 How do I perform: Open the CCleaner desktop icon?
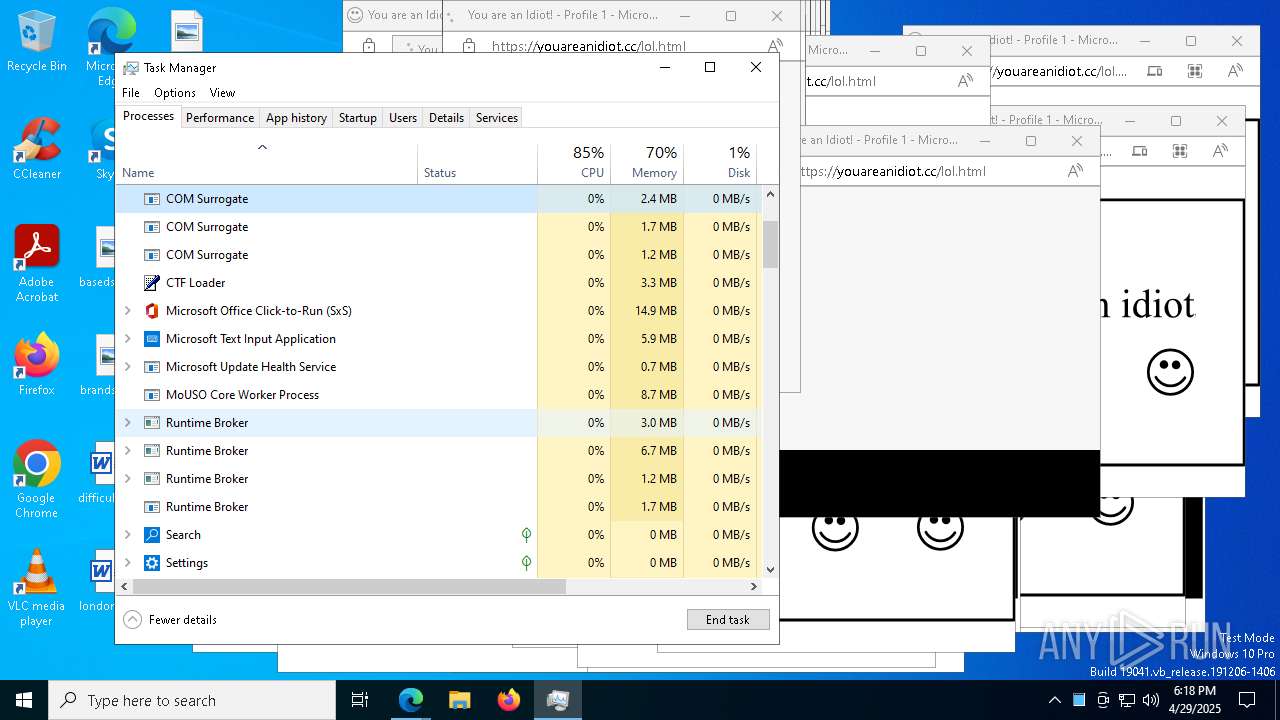click(37, 148)
